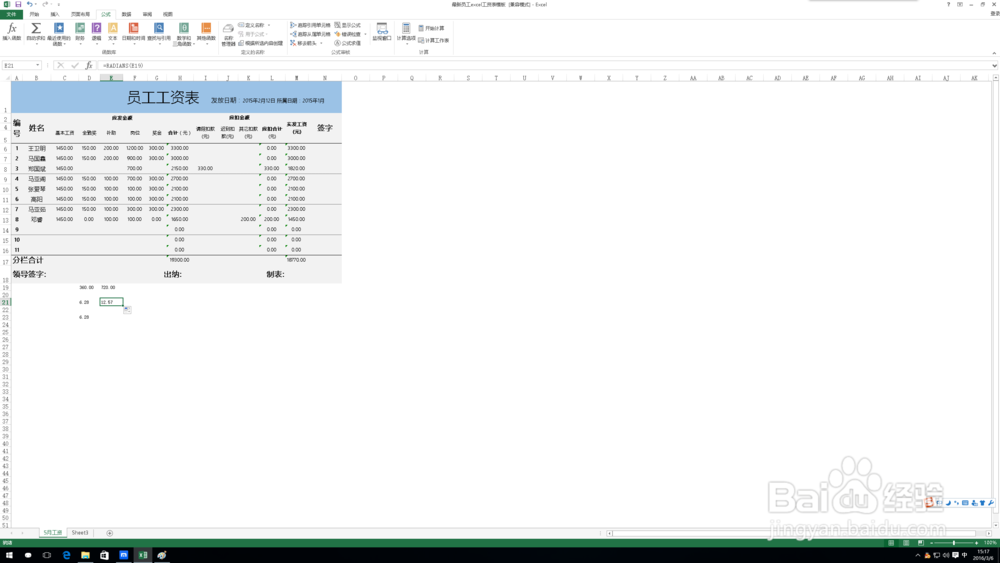Image resolution: width=1000 pixels, height=563 pixels.
Task: Click the paste options icon below cell E21
Action: (127, 310)
